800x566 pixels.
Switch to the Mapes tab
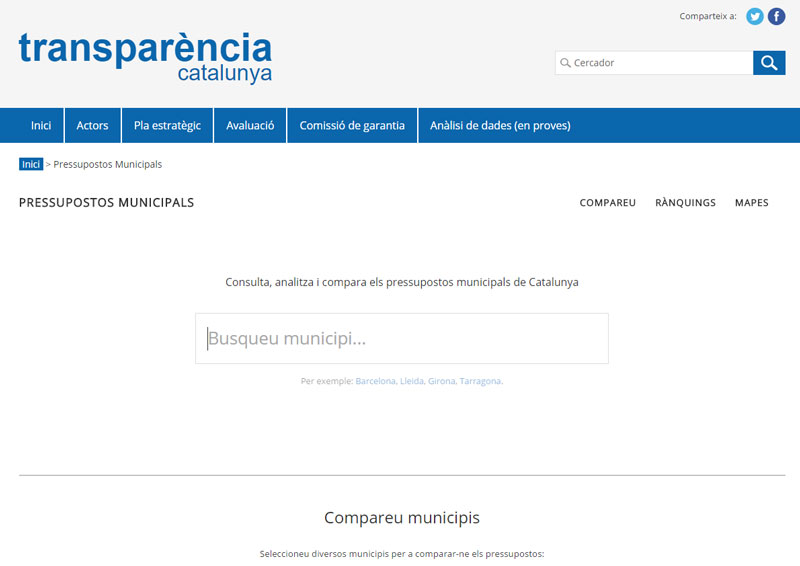(751, 203)
